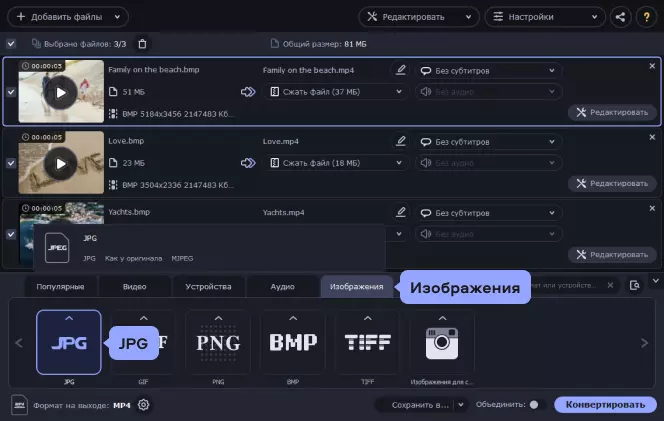This screenshot has height=421, width=664.
Task: Open audio track dropdown for Love.mp4
Action: [489, 163]
